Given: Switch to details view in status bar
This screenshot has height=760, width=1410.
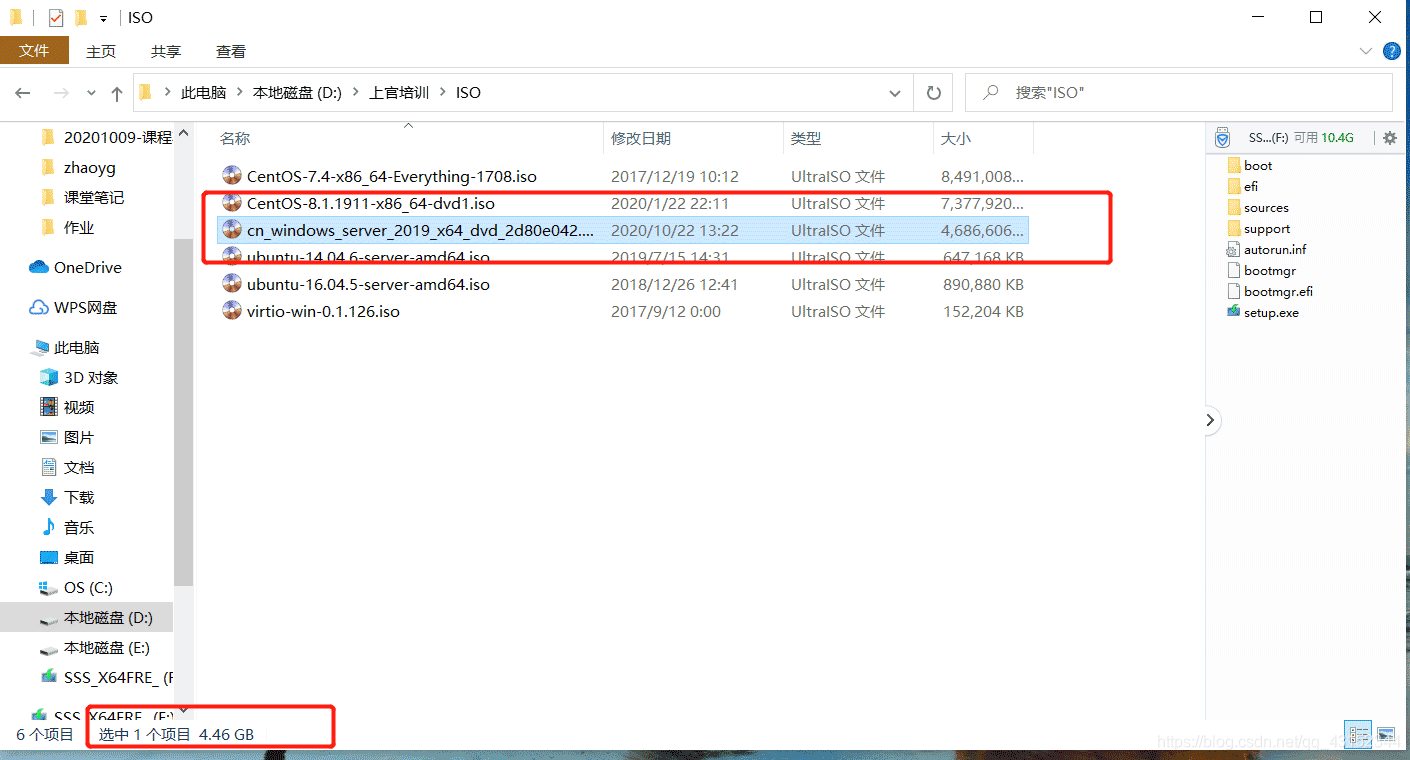Looking at the screenshot, I should (x=1358, y=735).
